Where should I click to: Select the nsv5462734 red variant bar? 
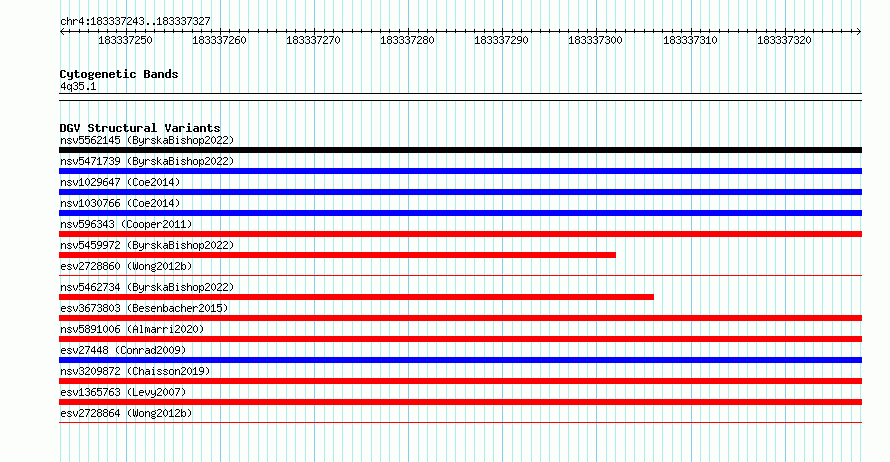356,297
